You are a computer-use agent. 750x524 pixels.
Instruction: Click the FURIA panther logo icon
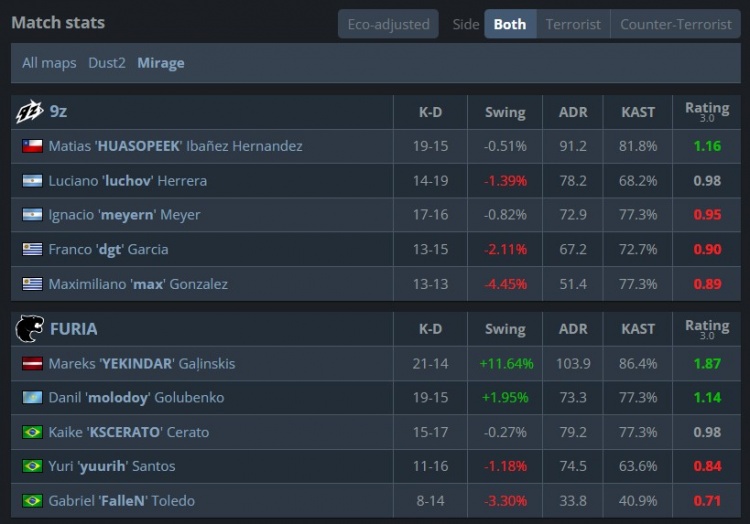click(x=30, y=328)
